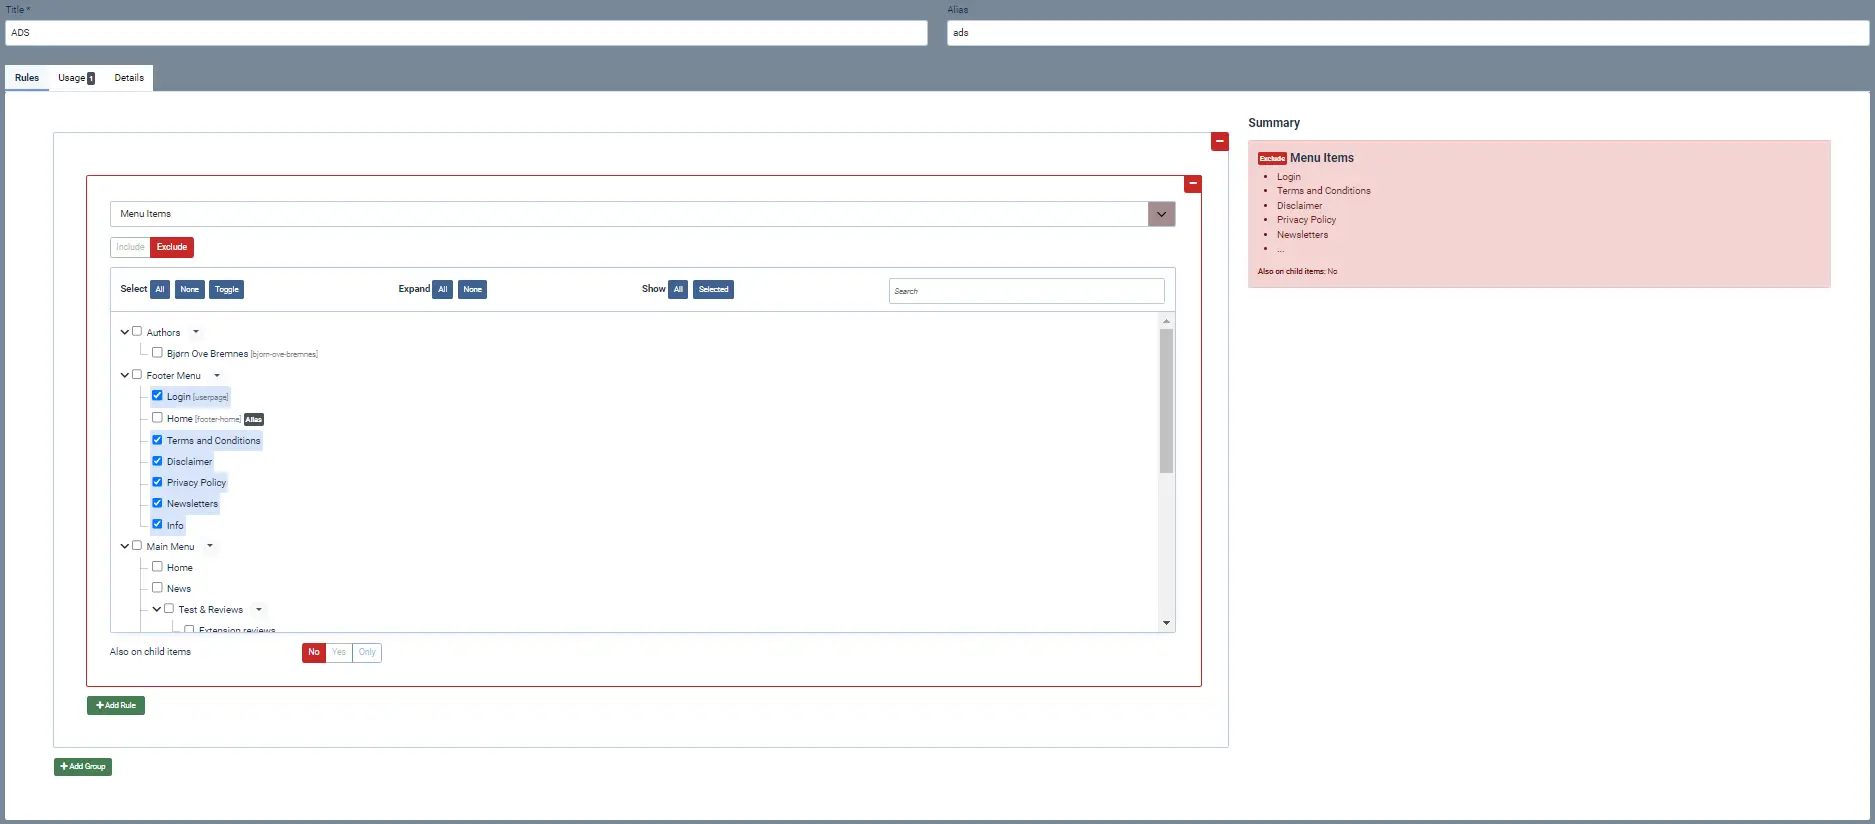Click the Alias badge next to Home
Image resolution: width=1875 pixels, height=824 pixels.
pos(254,419)
